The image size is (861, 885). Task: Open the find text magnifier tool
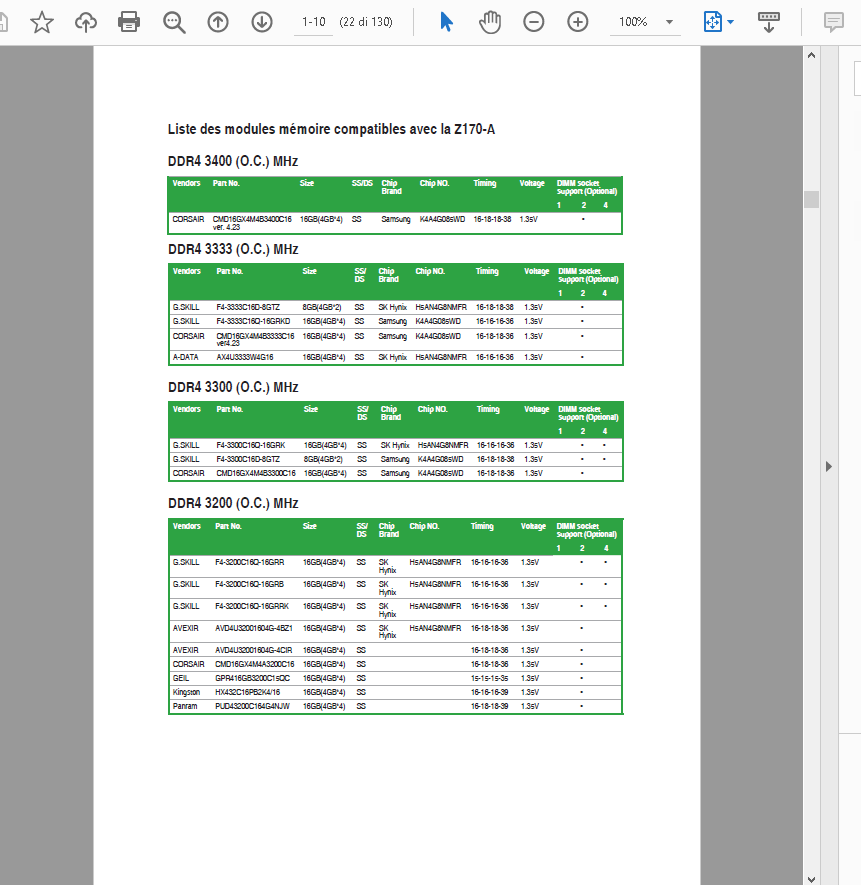(x=174, y=23)
